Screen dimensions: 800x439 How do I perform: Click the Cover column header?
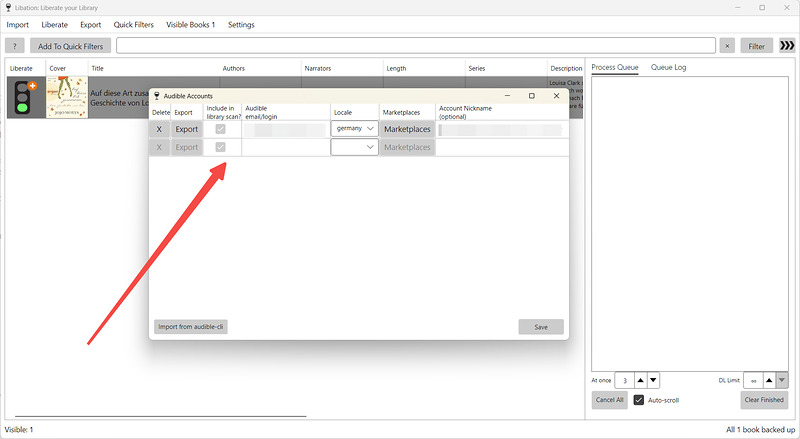pos(58,68)
